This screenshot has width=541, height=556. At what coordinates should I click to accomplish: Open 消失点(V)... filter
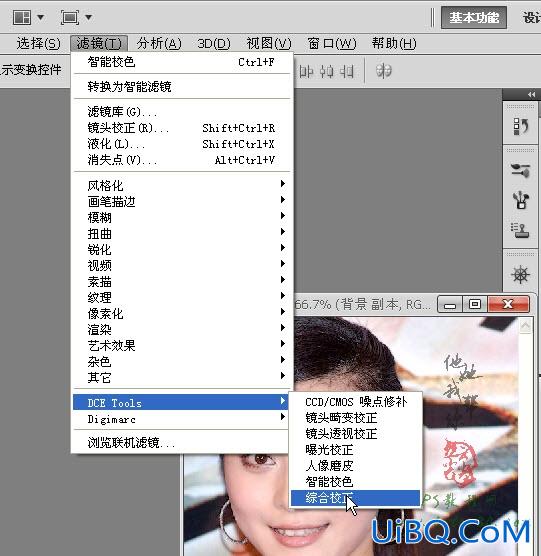pyautogui.click(x=182, y=160)
